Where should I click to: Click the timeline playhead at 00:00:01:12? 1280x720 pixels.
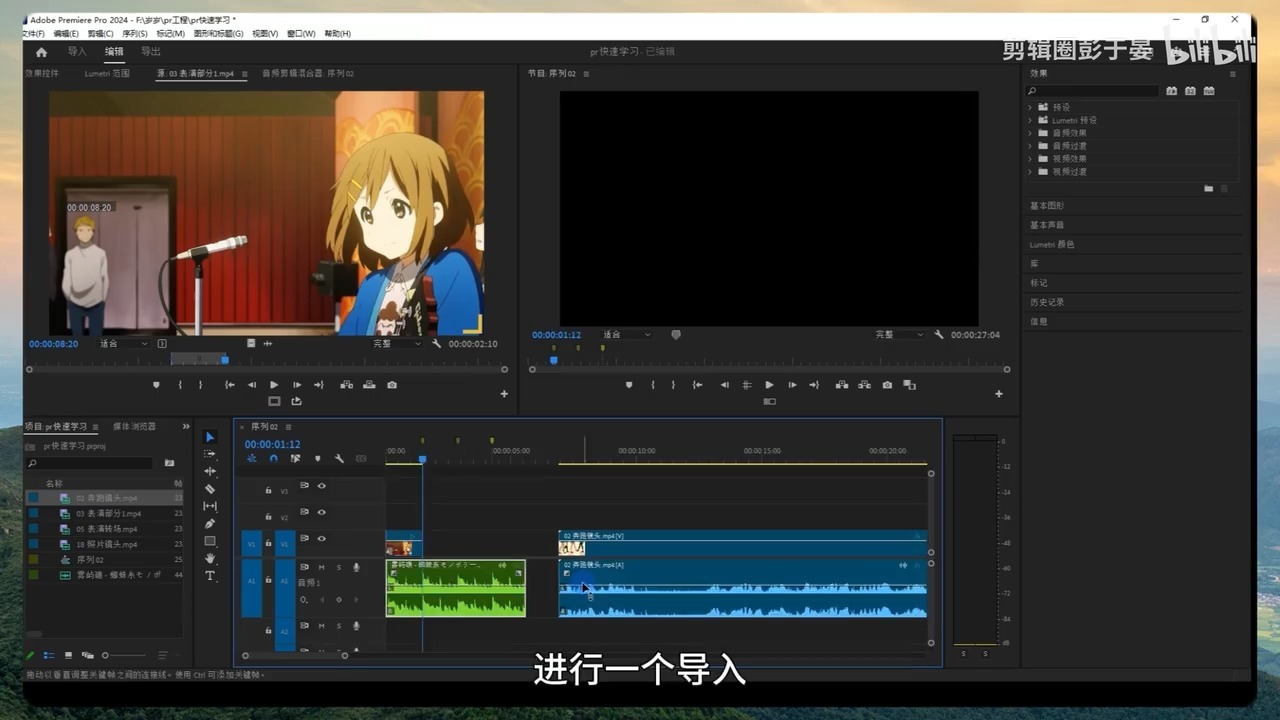[x=422, y=459]
